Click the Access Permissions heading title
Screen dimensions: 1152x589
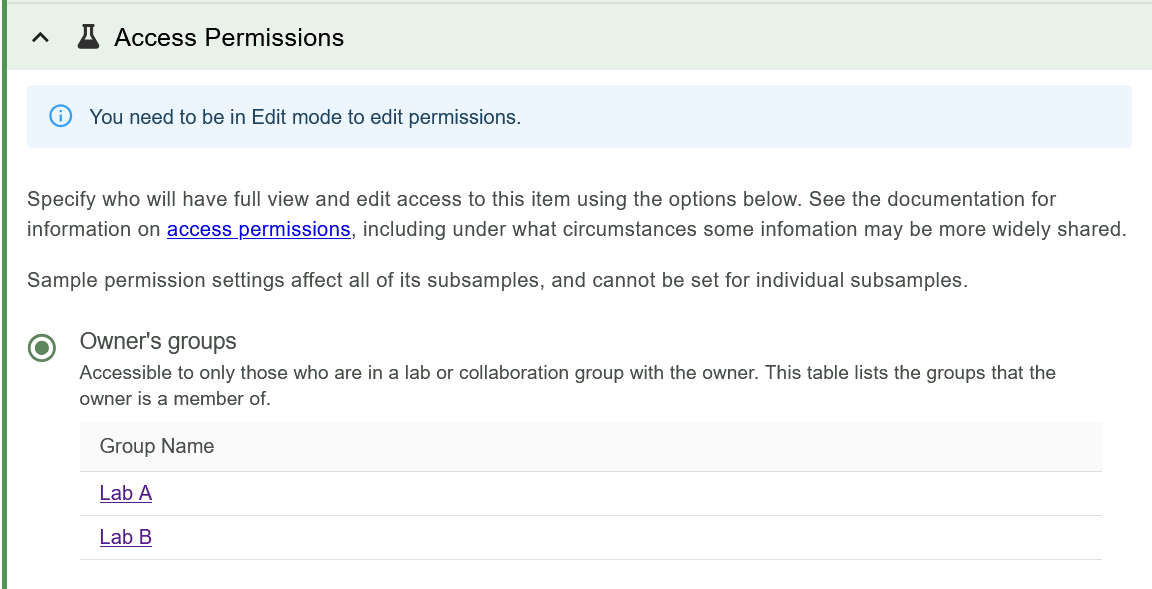tap(229, 38)
